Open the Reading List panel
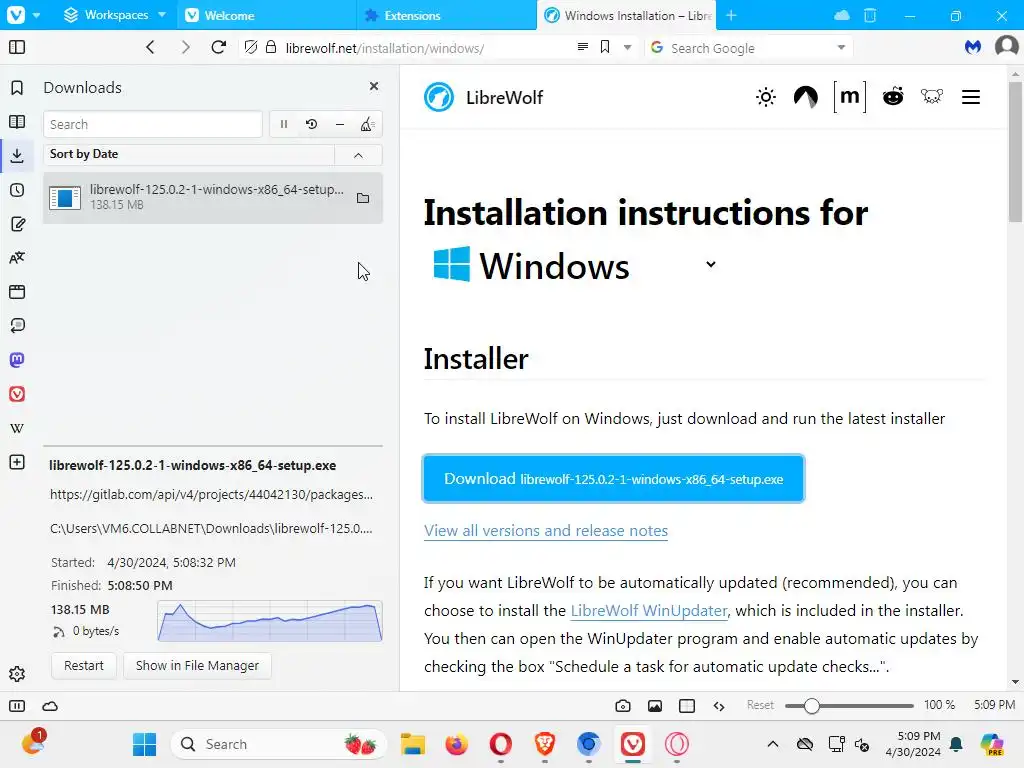Image resolution: width=1024 pixels, height=768 pixels. tap(17, 122)
